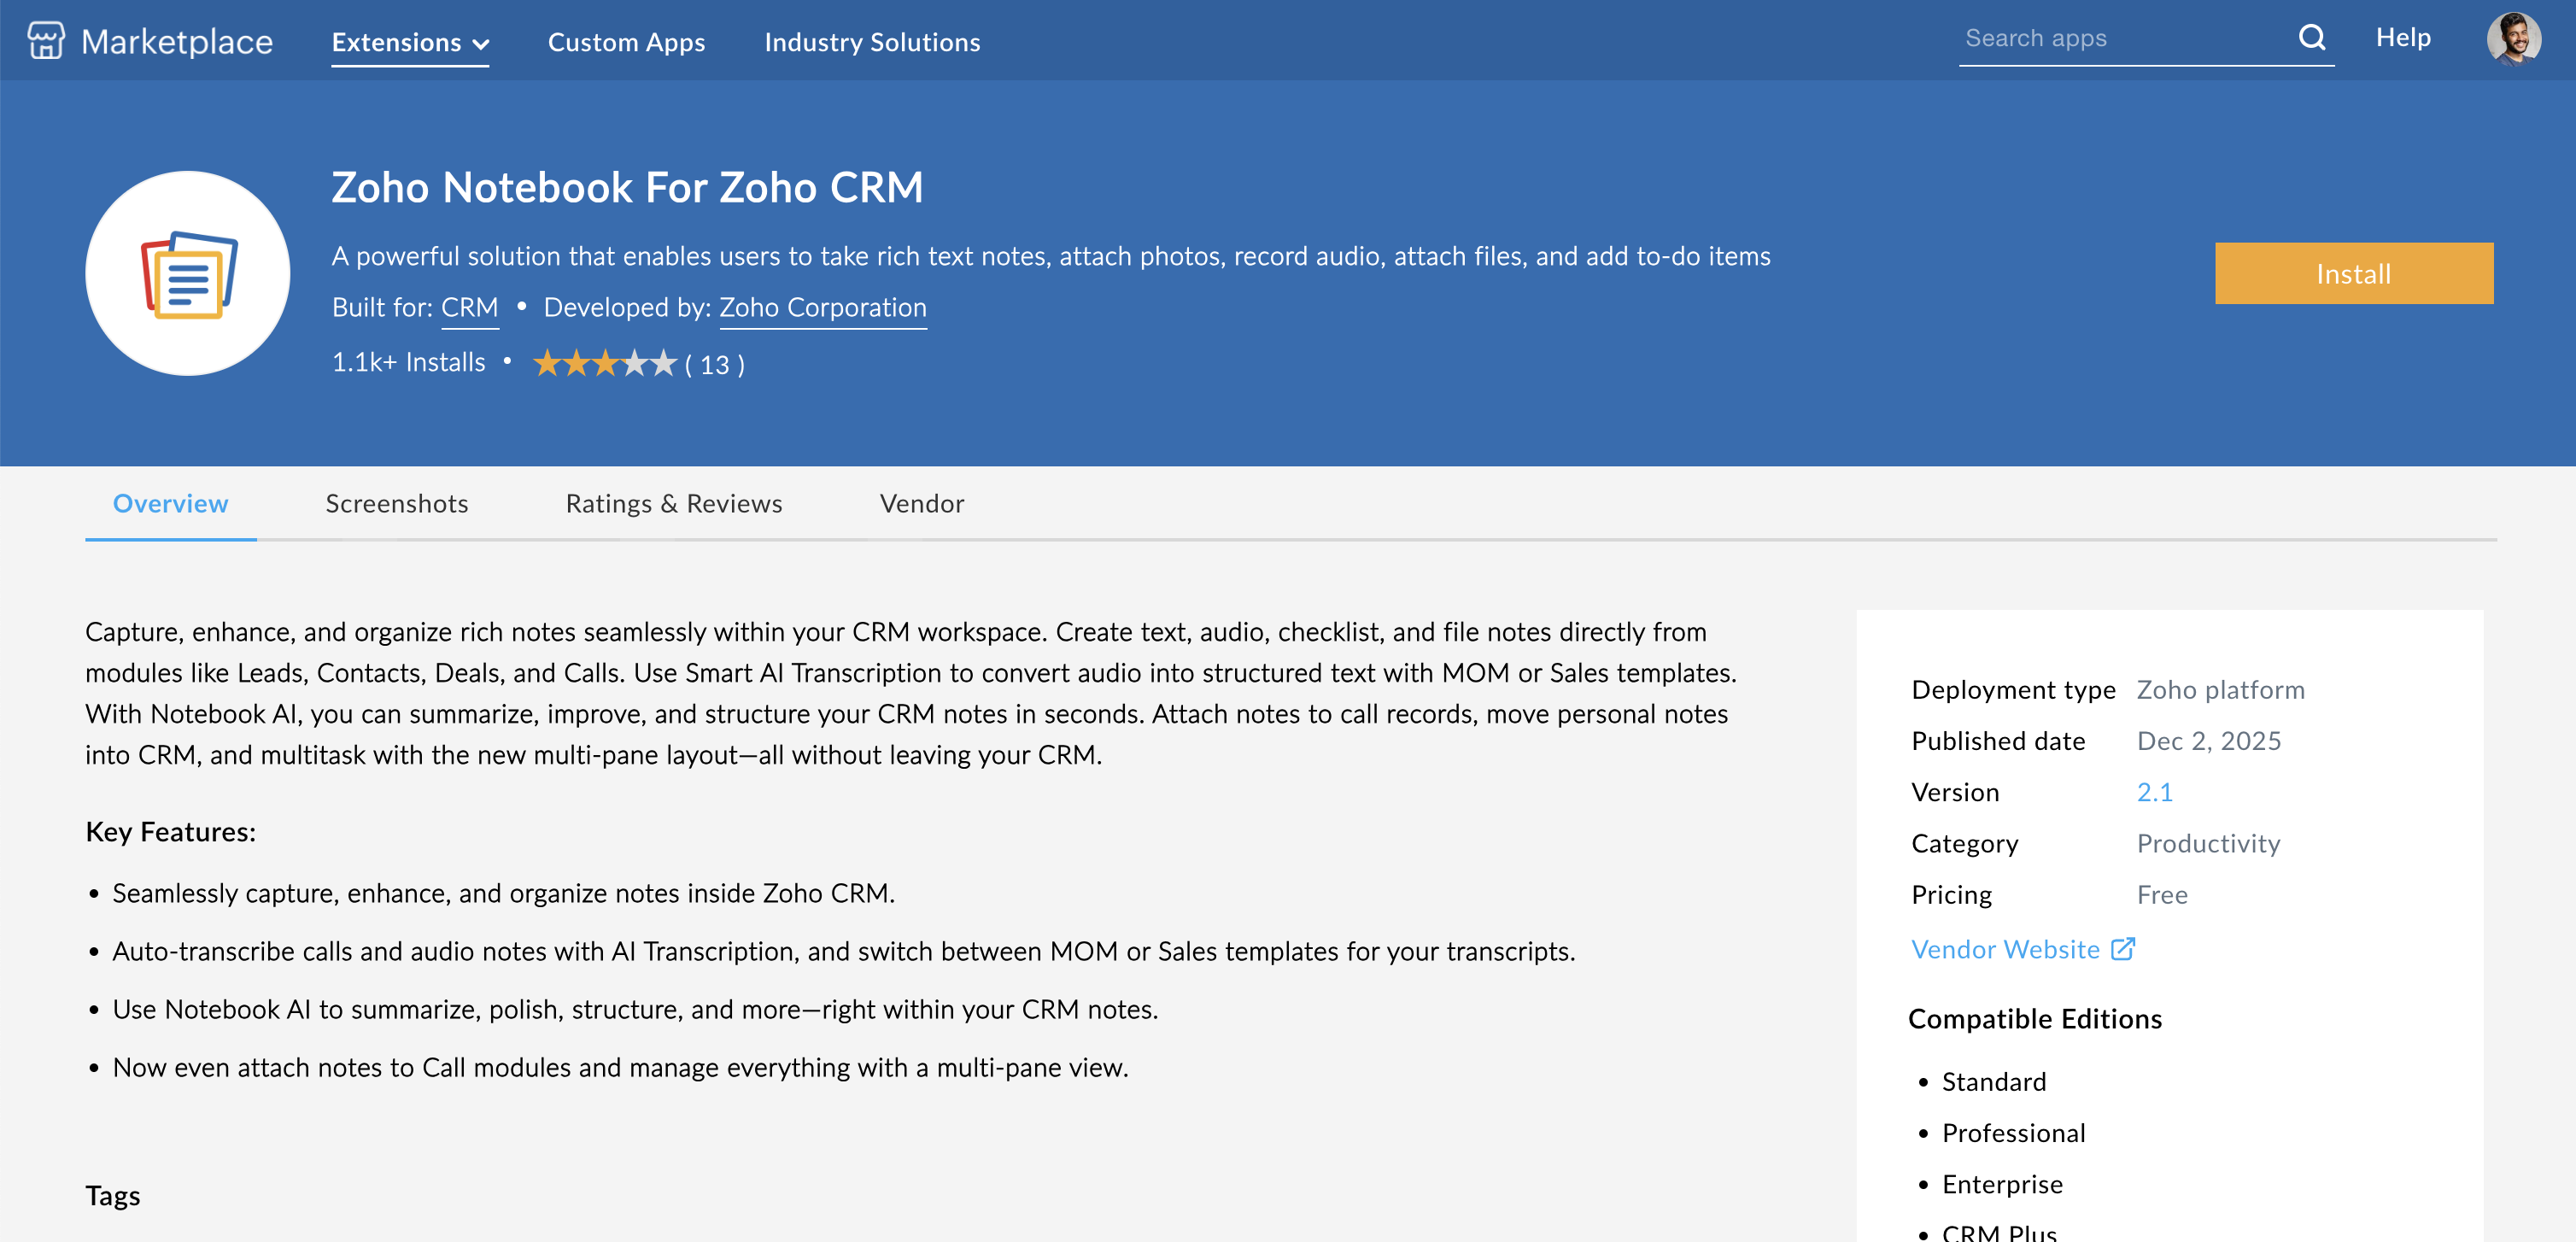Follow the CRM built-for link

(470, 307)
